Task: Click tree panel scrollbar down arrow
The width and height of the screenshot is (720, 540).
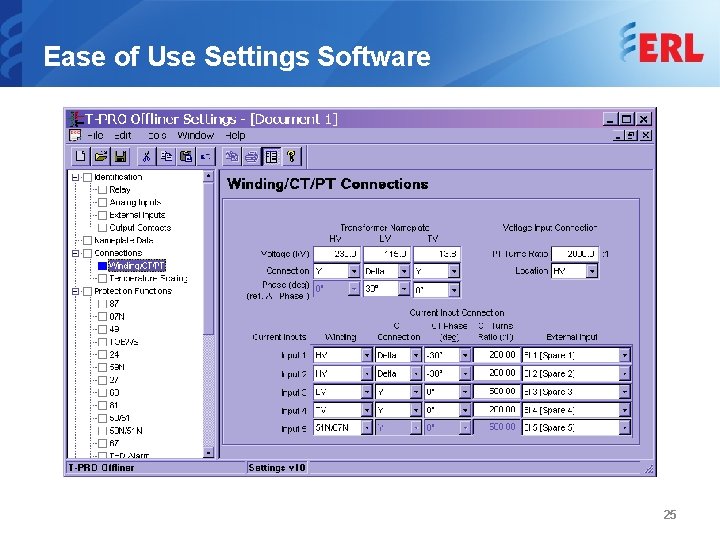Action: 208,453
